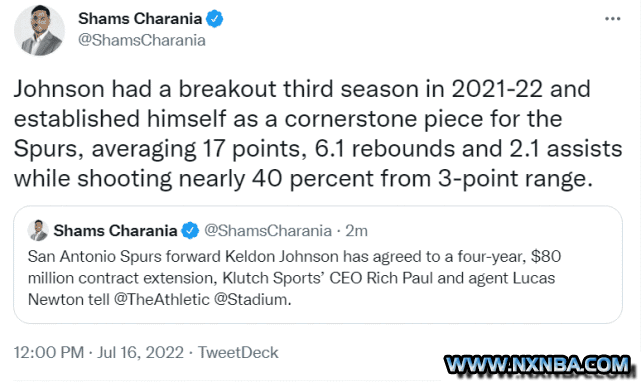Click the WWW.NXNBA.COM watermark logo
This screenshot has height=382, width=641.
coord(537,364)
